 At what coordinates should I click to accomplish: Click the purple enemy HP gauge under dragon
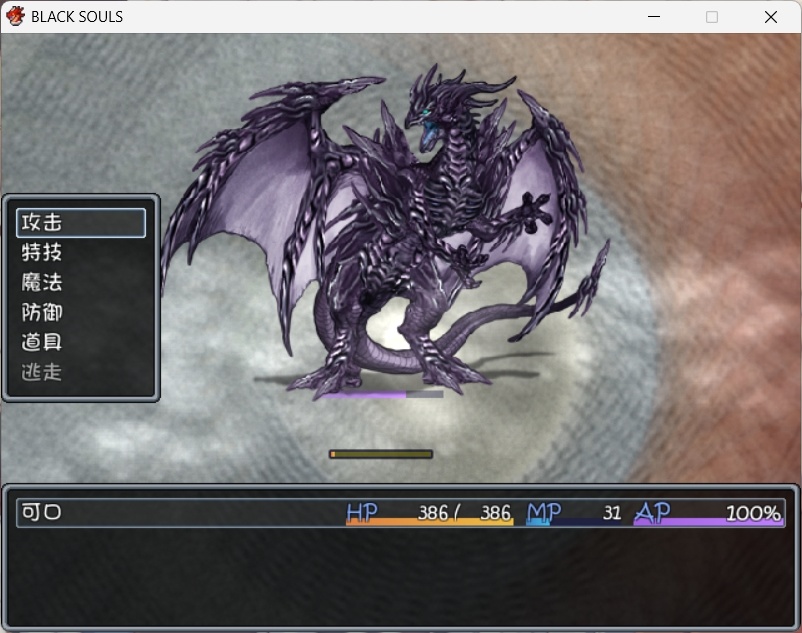382,394
